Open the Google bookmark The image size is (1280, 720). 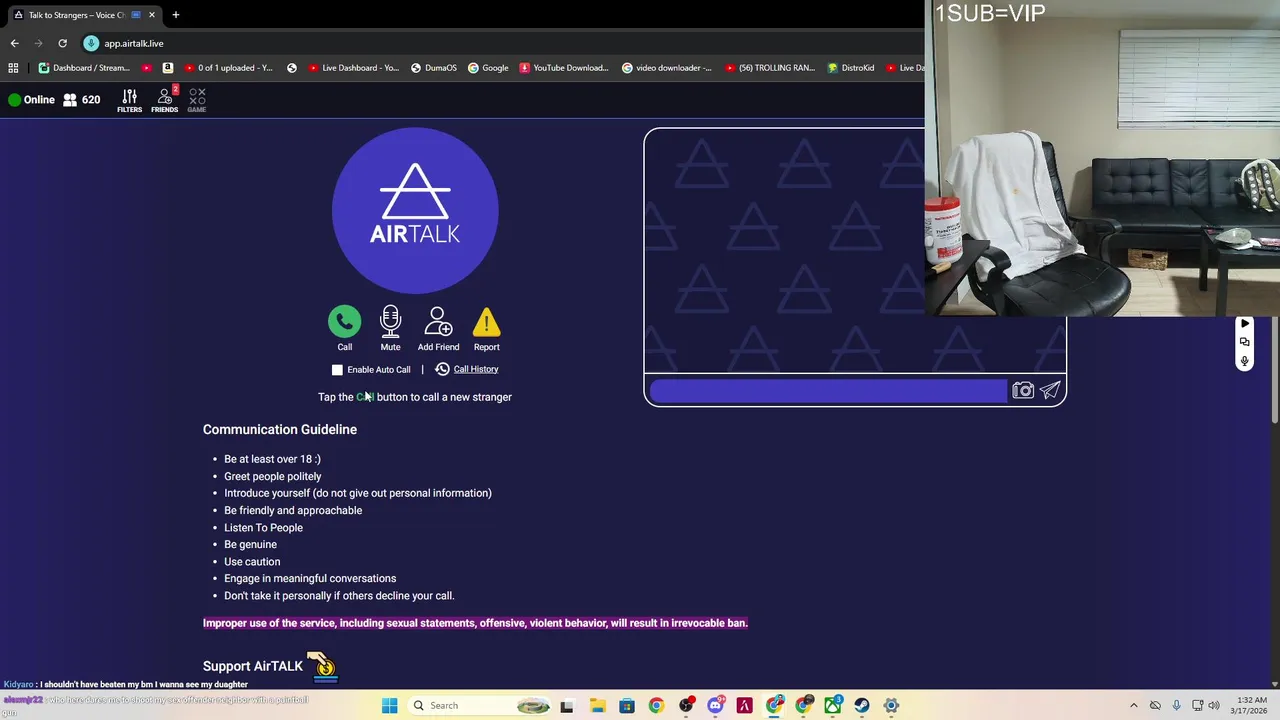pyautogui.click(x=488, y=68)
